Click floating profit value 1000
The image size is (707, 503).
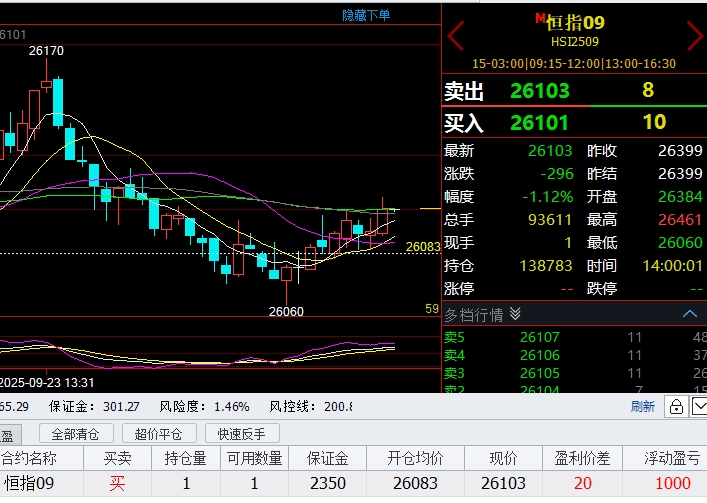coord(673,484)
